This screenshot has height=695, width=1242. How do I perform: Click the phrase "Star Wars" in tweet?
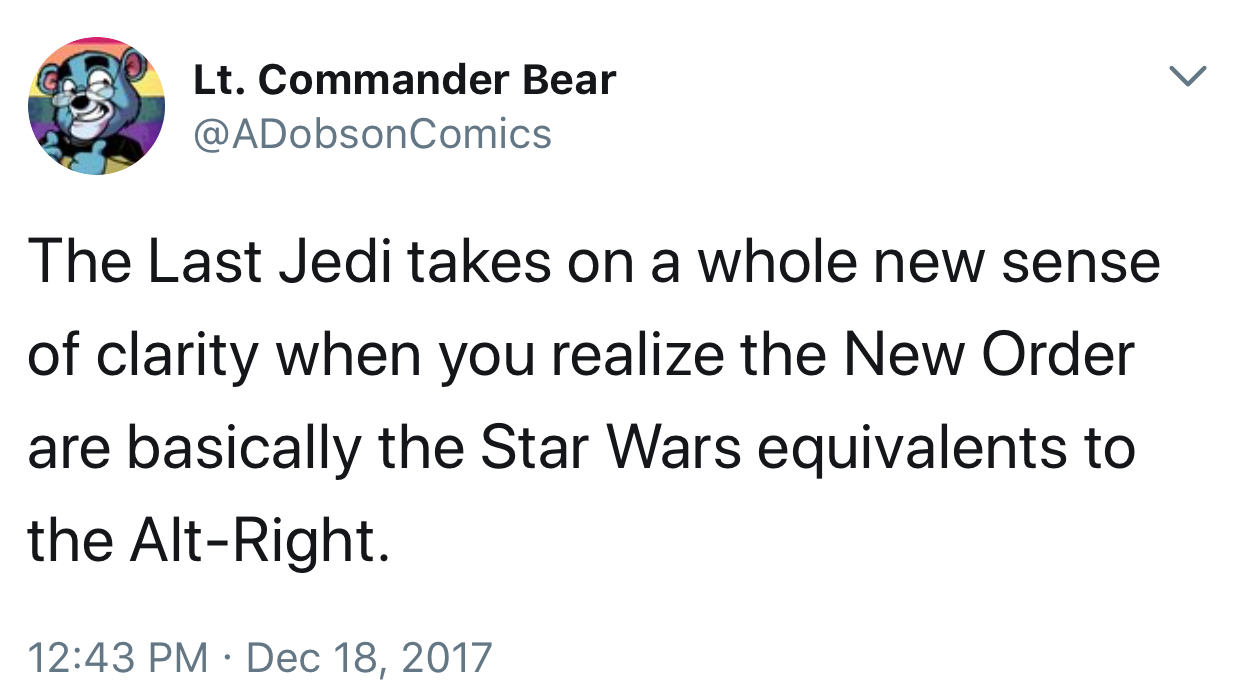(x=611, y=448)
